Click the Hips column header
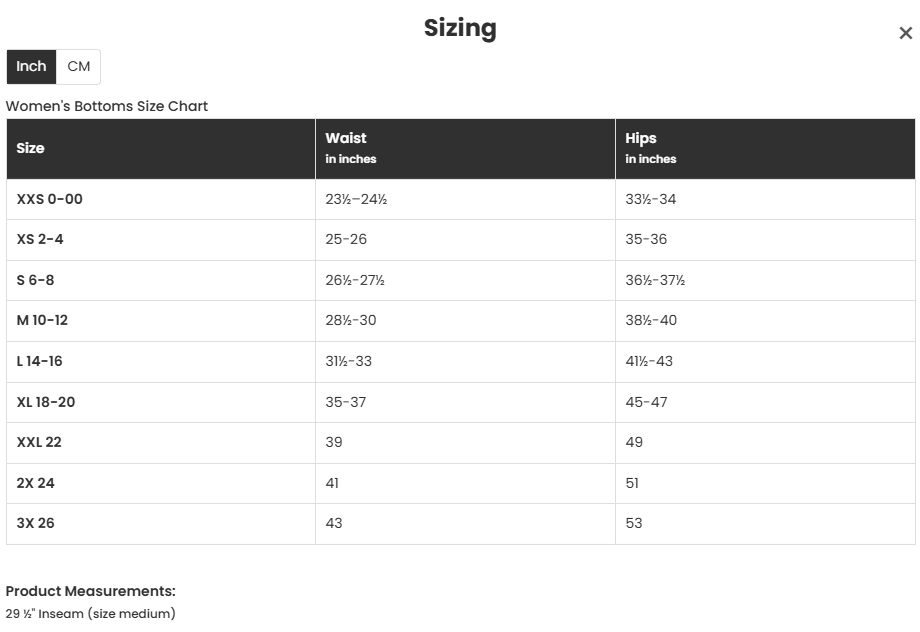This screenshot has height=632, width=920. (641, 139)
